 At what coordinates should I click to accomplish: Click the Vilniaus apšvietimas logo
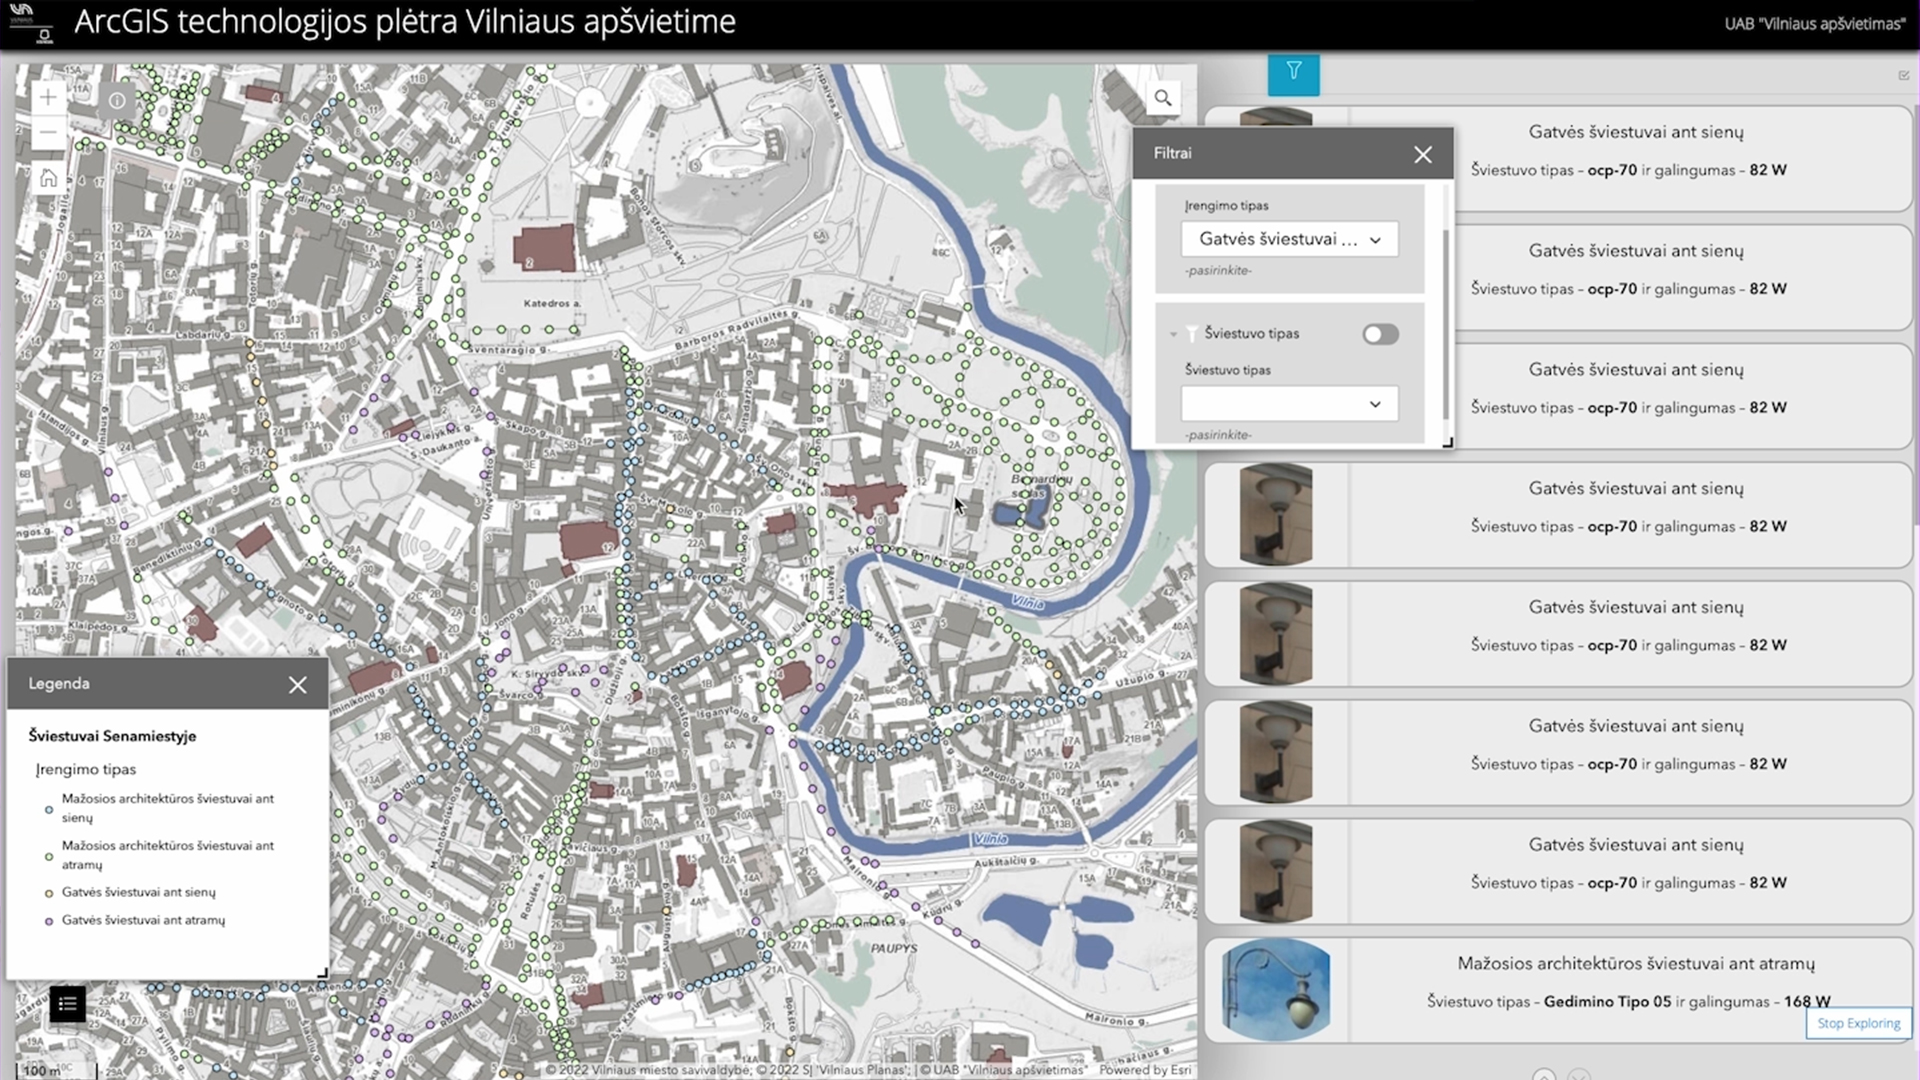point(32,22)
